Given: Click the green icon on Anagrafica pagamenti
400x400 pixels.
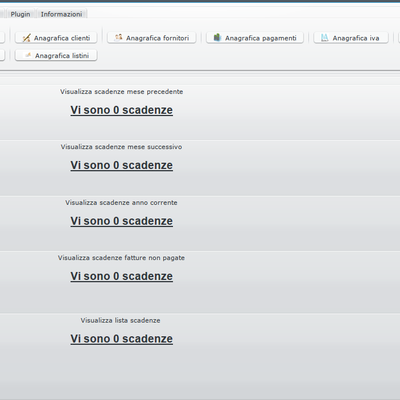Looking at the screenshot, I should coord(217,38).
